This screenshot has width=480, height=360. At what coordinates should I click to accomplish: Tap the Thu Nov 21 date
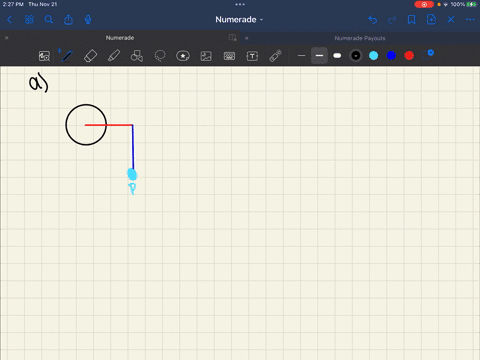(x=43, y=4)
